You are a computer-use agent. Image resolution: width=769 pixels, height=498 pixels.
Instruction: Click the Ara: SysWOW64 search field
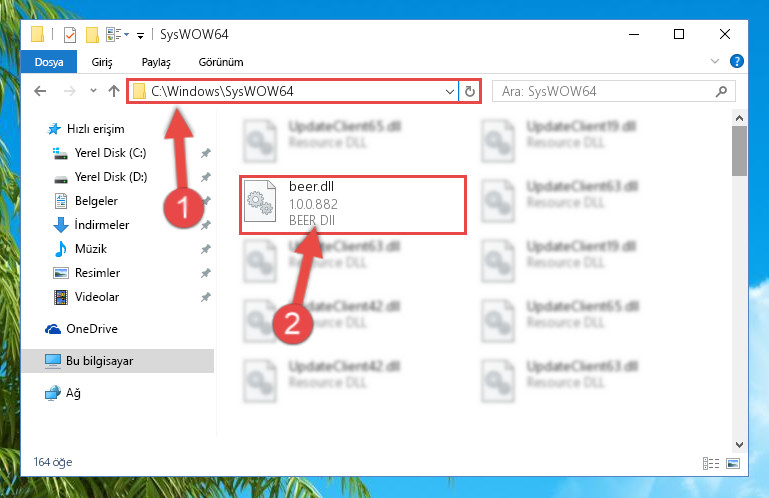[x=614, y=91]
